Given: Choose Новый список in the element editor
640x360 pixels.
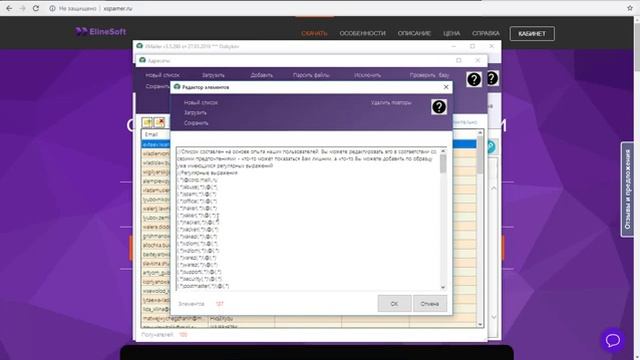Looking at the screenshot, I should pyautogui.click(x=201, y=102).
